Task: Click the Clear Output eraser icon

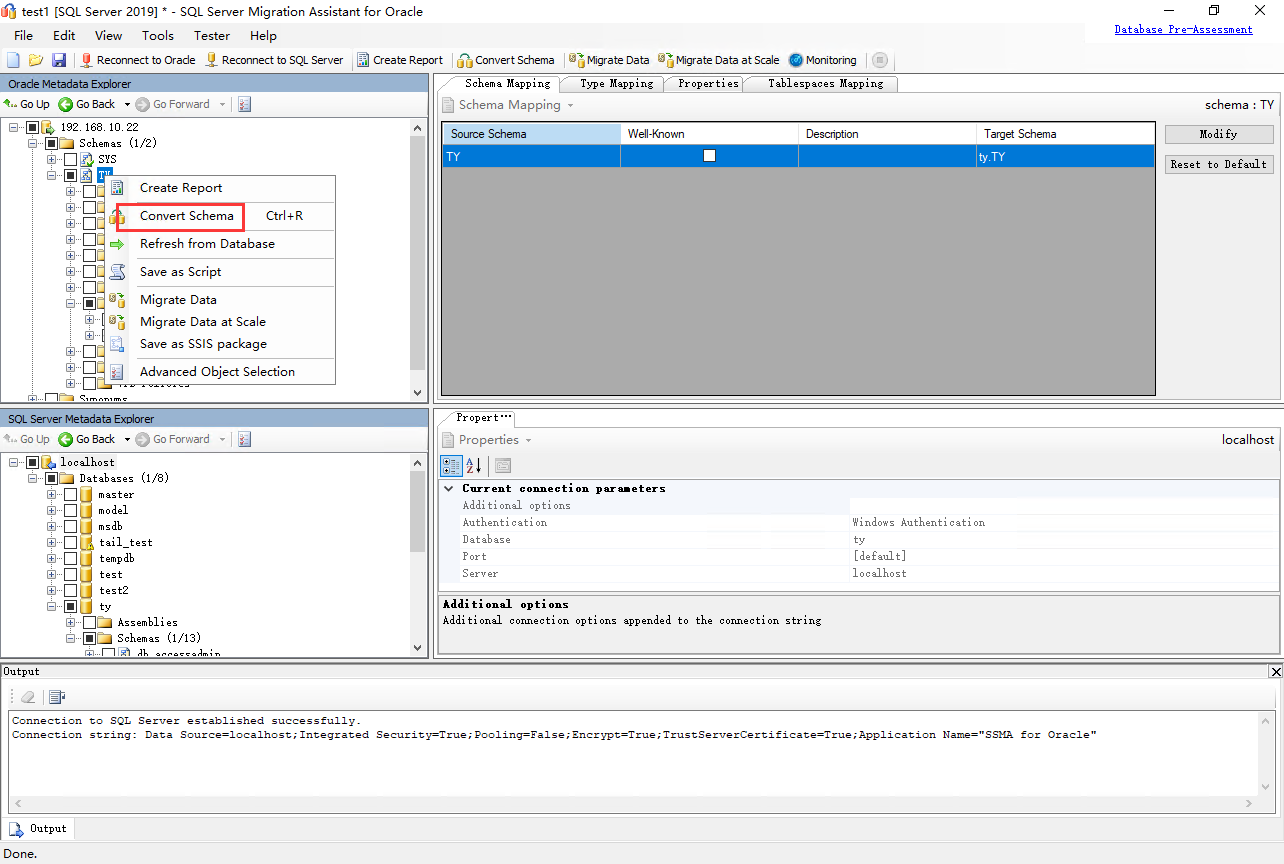Action: pyautogui.click(x=28, y=697)
